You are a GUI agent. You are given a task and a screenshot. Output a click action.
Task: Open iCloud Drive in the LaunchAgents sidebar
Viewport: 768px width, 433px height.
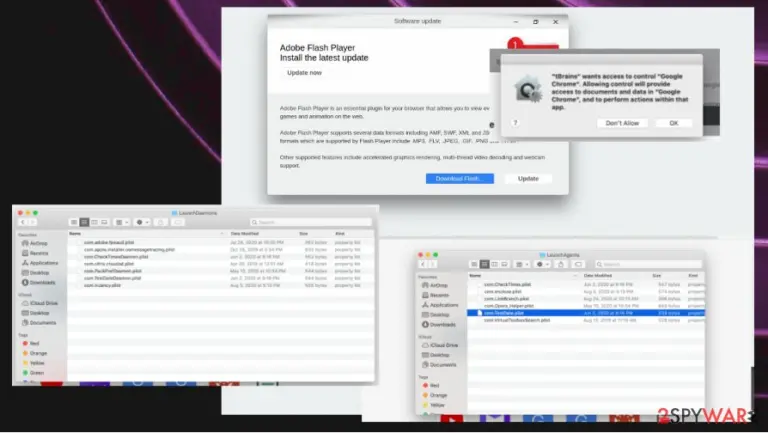click(440, 345)
